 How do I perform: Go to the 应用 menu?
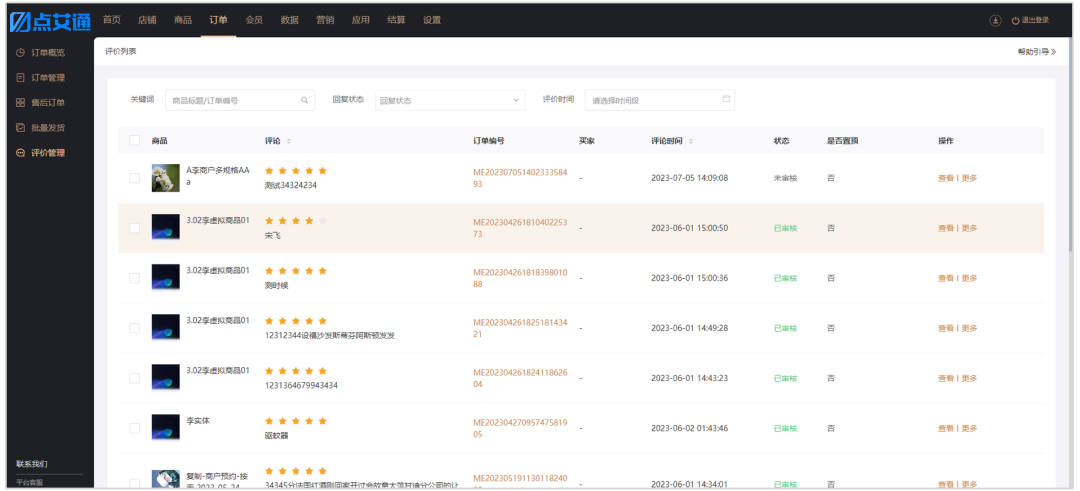(361, 20)
